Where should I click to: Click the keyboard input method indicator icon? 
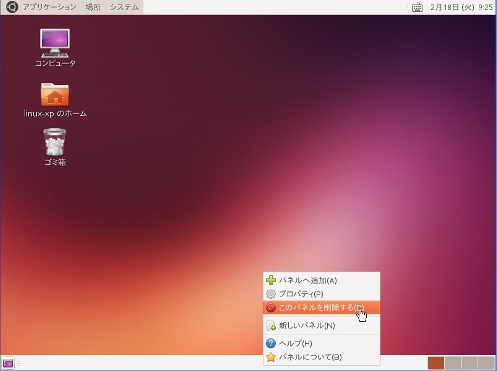tap(417, 7)
